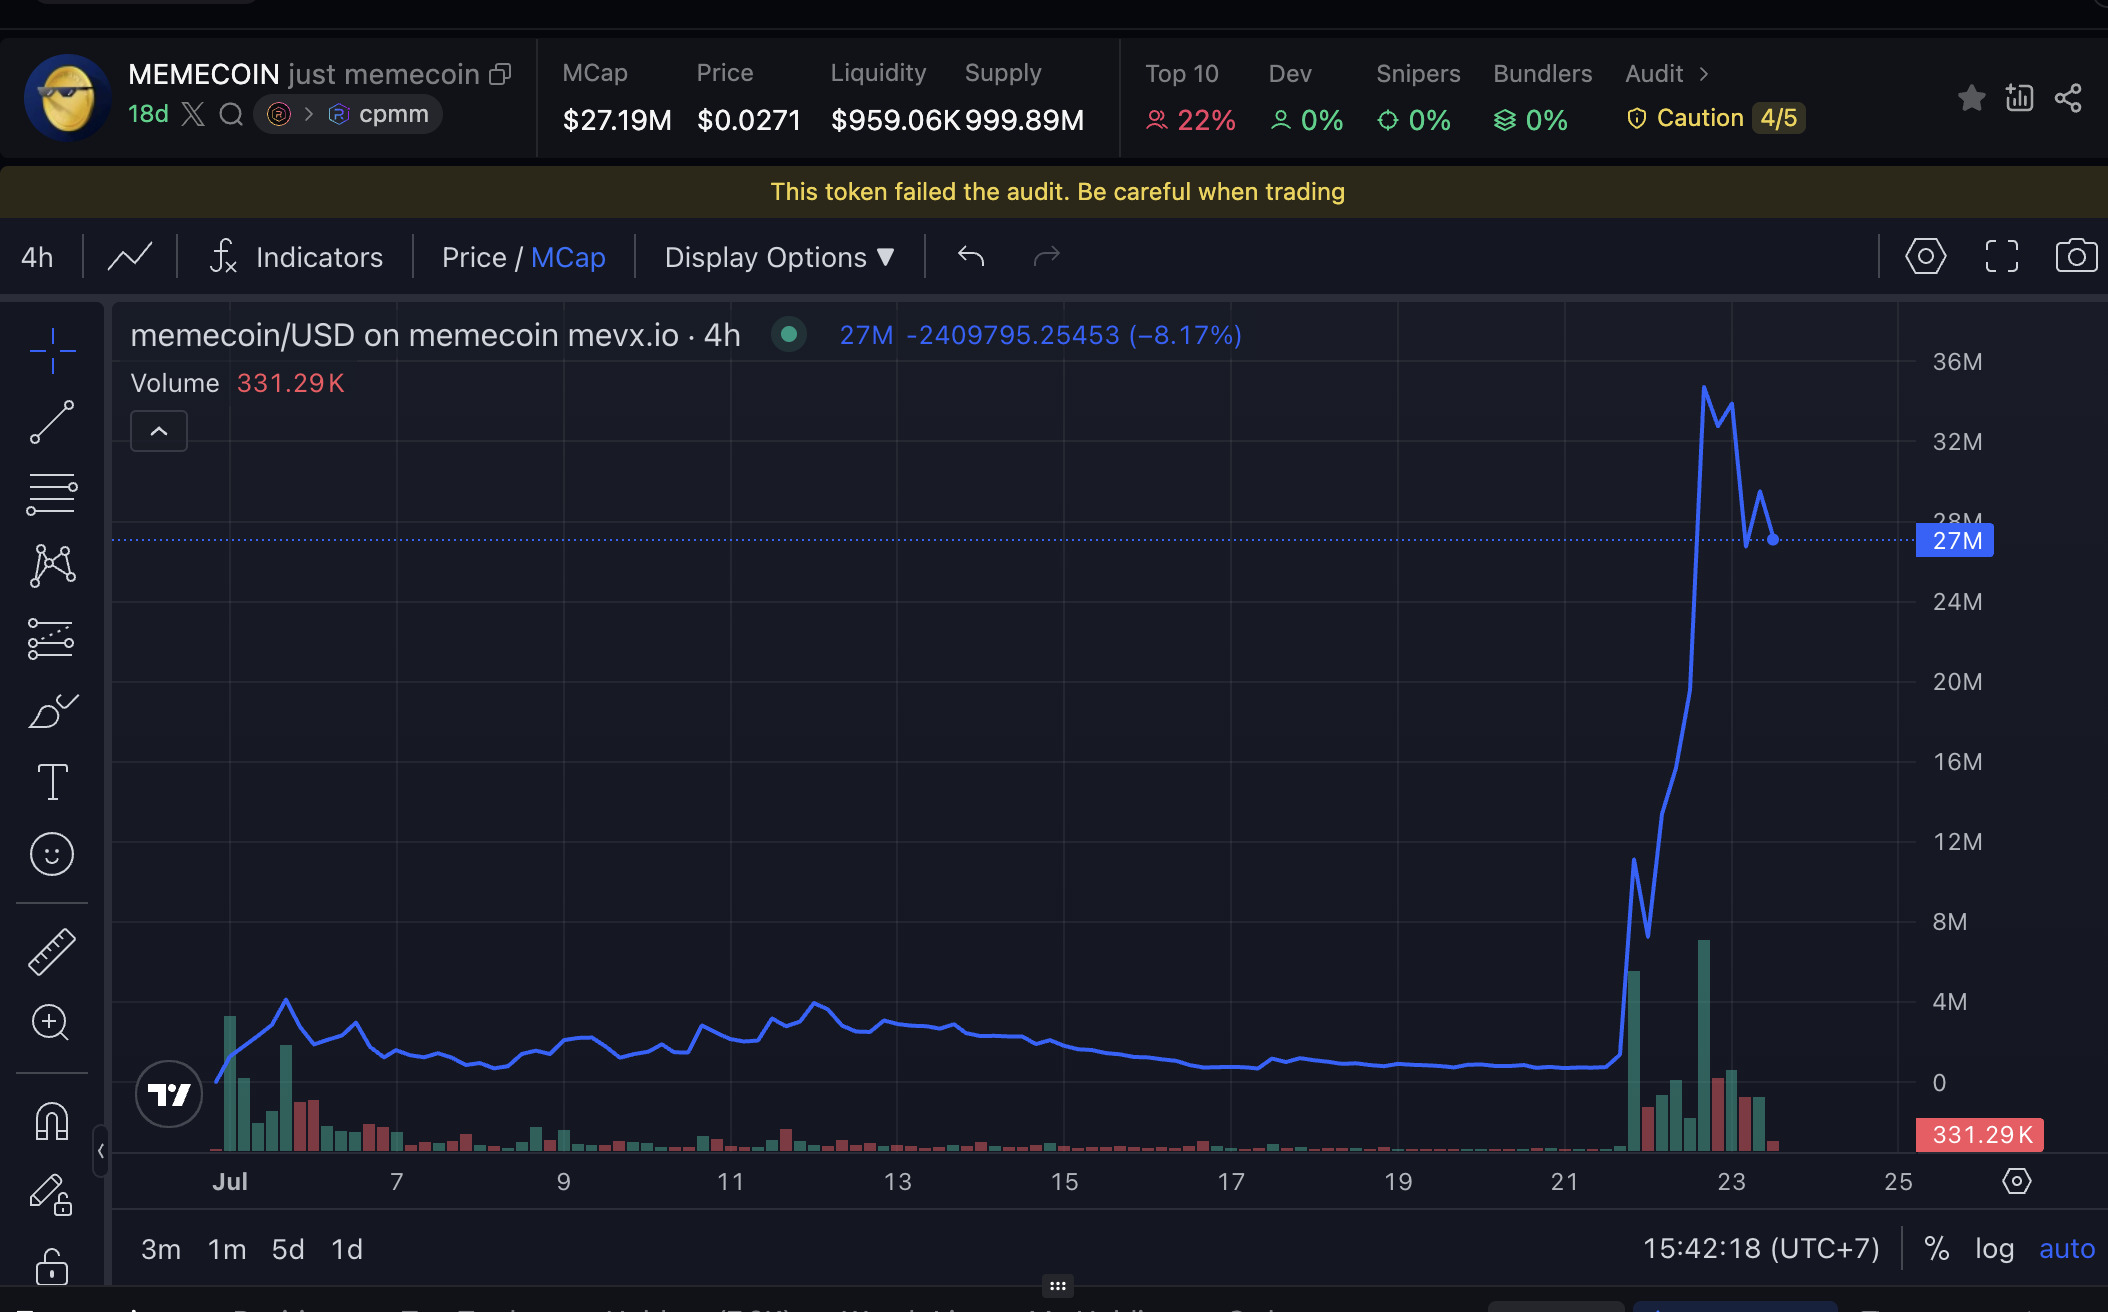Activate the zoom in tool

coord(52,1022)
